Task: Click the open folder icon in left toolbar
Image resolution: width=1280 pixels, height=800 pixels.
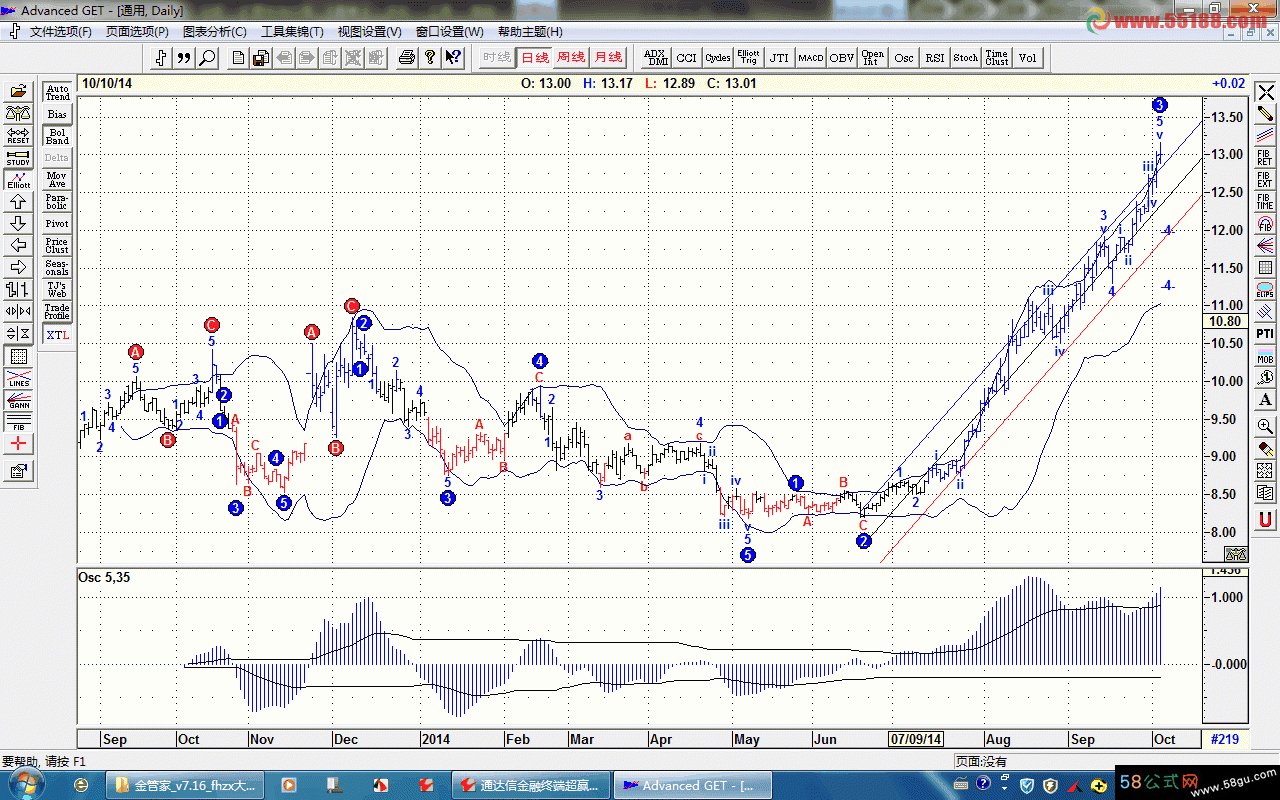Action: [x=18, y=92]
